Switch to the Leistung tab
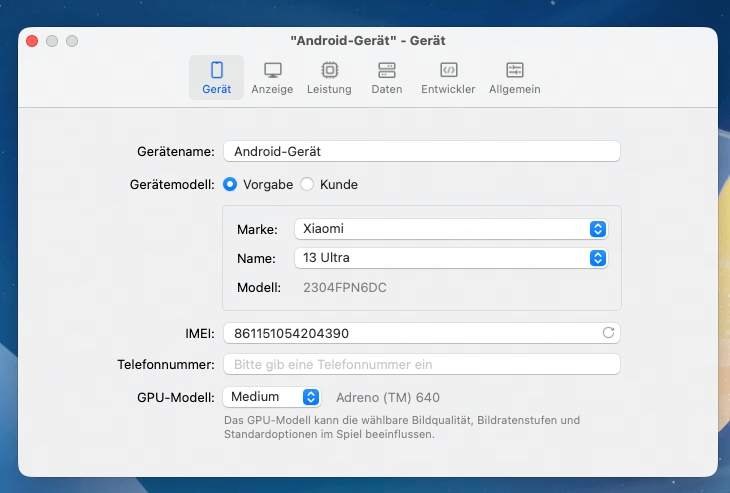The height and width of the screenshot is (493, 730). coord(329,78)
